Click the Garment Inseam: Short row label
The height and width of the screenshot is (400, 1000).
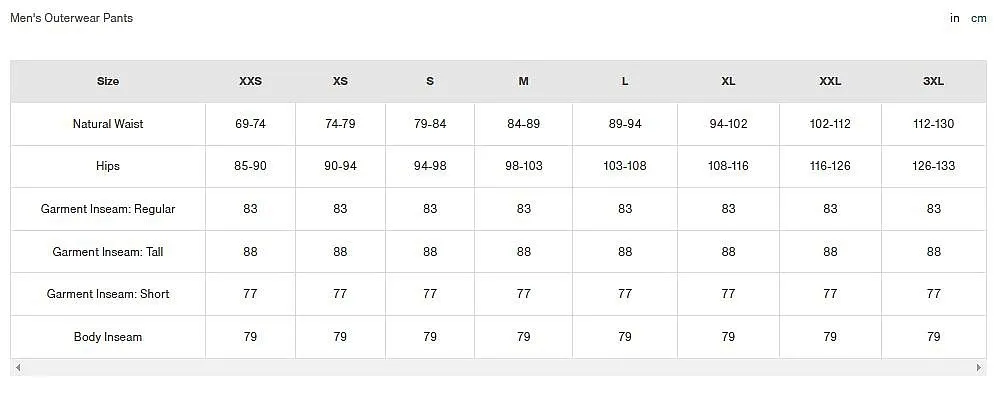[108, 294]
